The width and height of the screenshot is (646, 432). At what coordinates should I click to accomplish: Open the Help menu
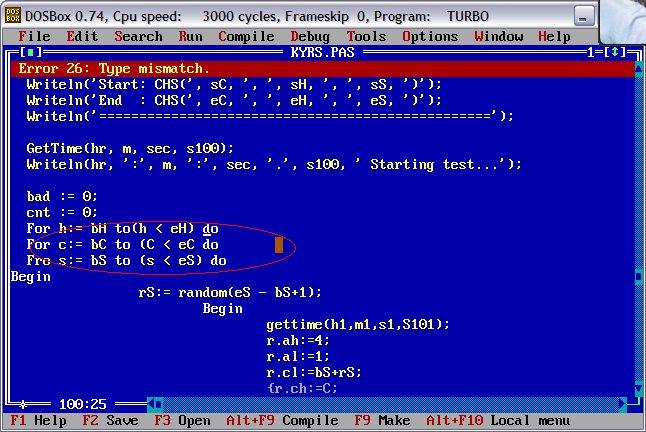554,37
